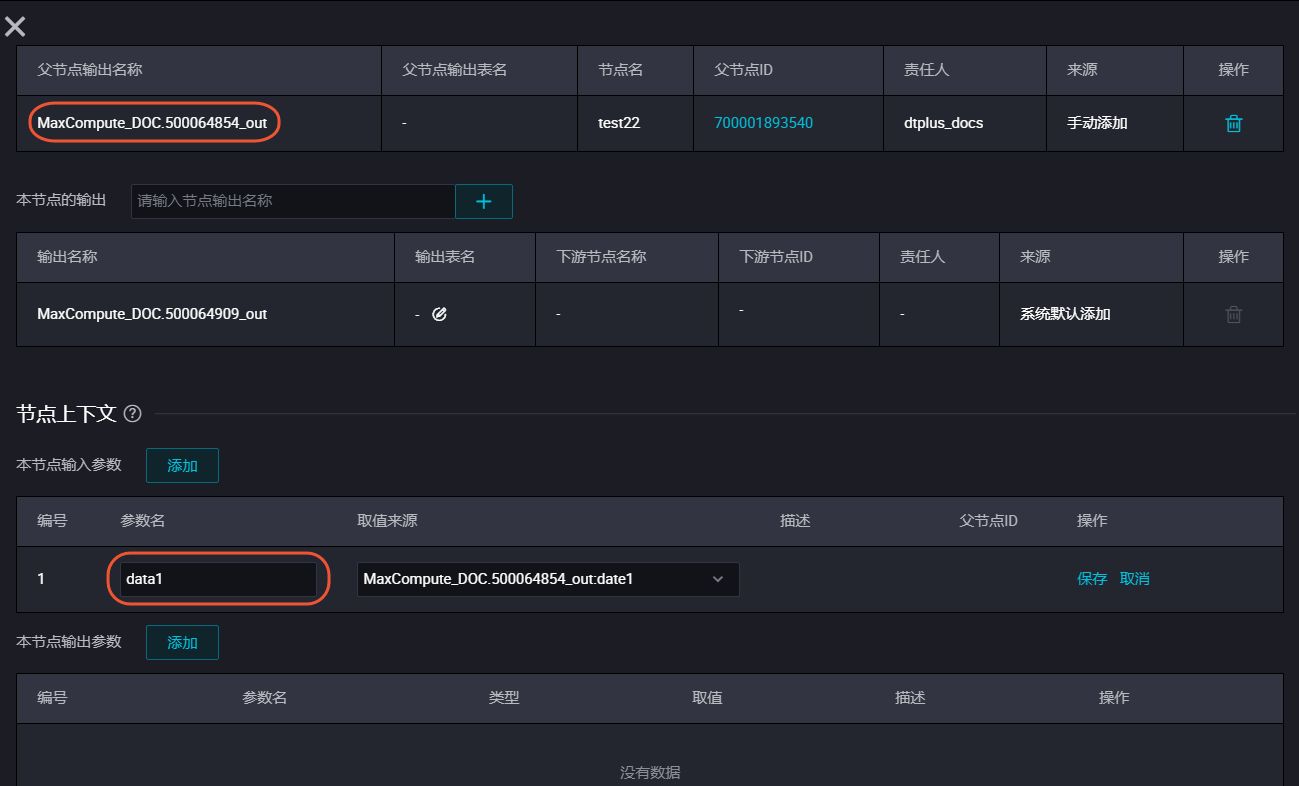1299x786 pixels.
Task: Click the 手动添加 source cell
Action: tap(1097, 123)
